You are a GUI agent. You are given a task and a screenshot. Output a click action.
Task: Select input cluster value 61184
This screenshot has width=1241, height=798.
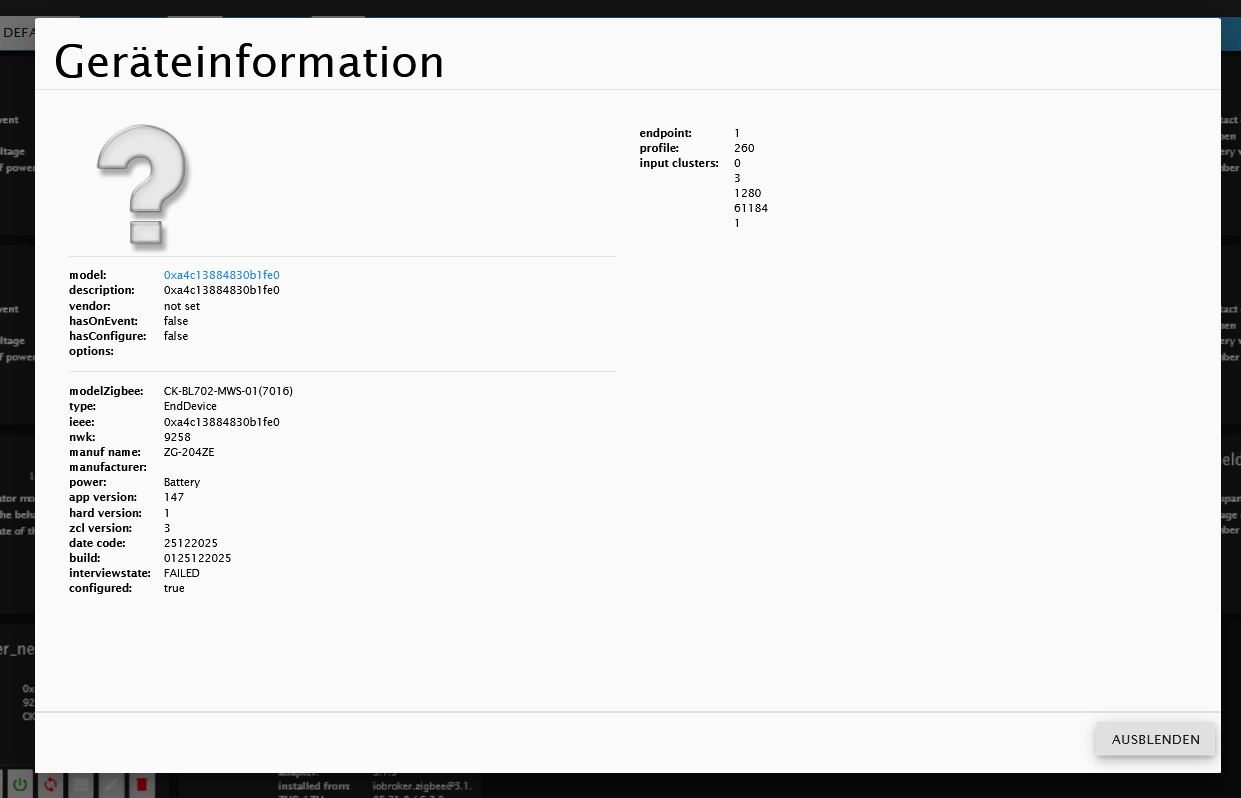tap(751, 208)
